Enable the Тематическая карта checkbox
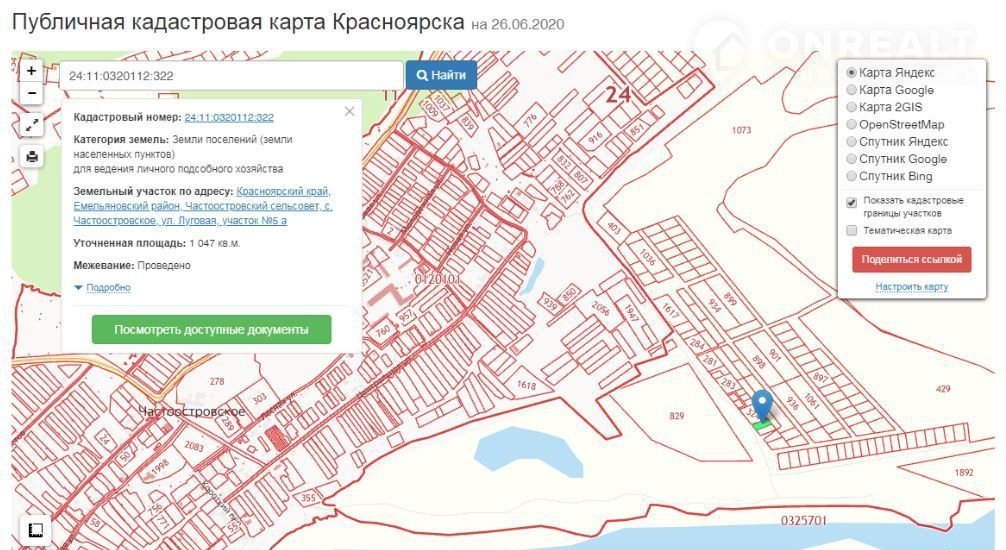This screenshot has width=1006, height=550. coord(852,231)
